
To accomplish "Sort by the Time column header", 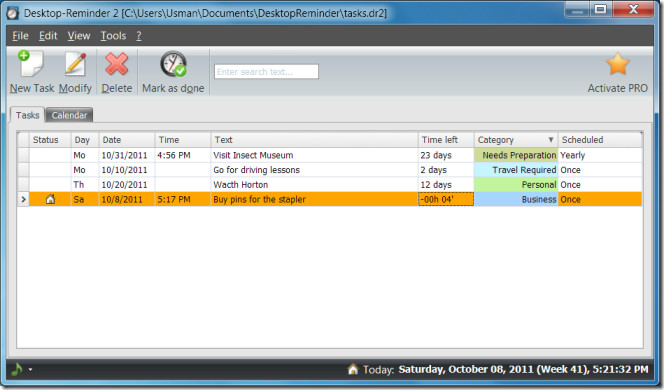I will click(183, 140).
